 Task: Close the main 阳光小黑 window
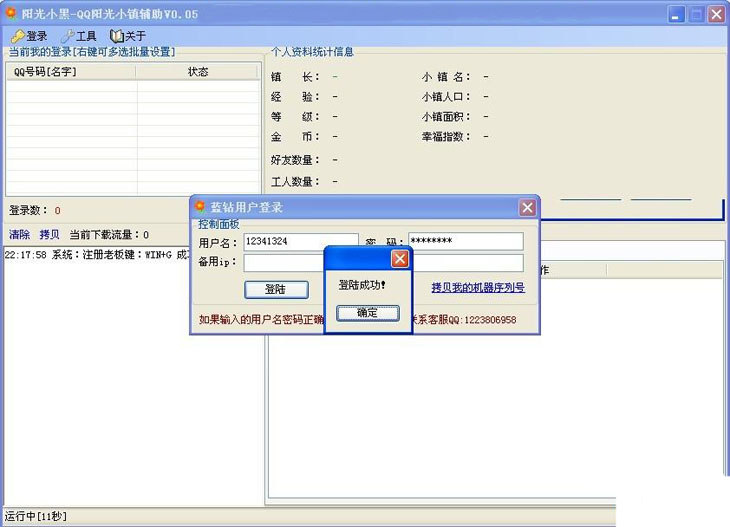[716, 14]
